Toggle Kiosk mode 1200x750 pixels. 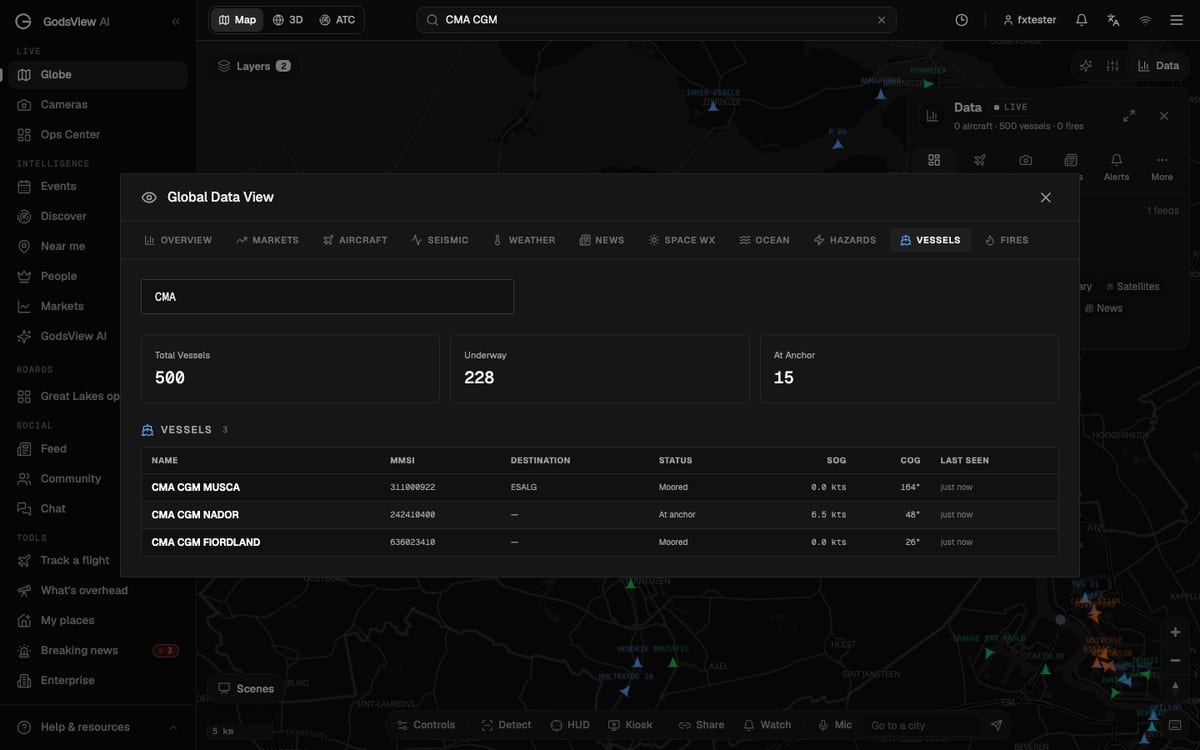[x=630, y=725]
